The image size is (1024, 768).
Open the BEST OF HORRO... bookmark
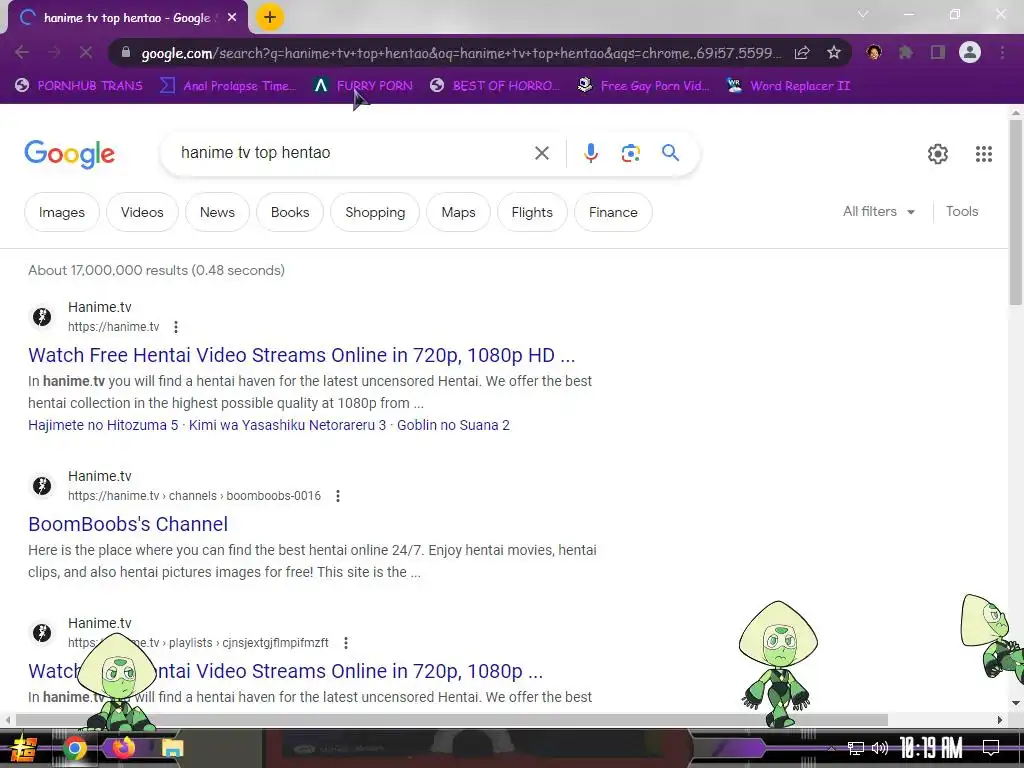click(495, 86)
